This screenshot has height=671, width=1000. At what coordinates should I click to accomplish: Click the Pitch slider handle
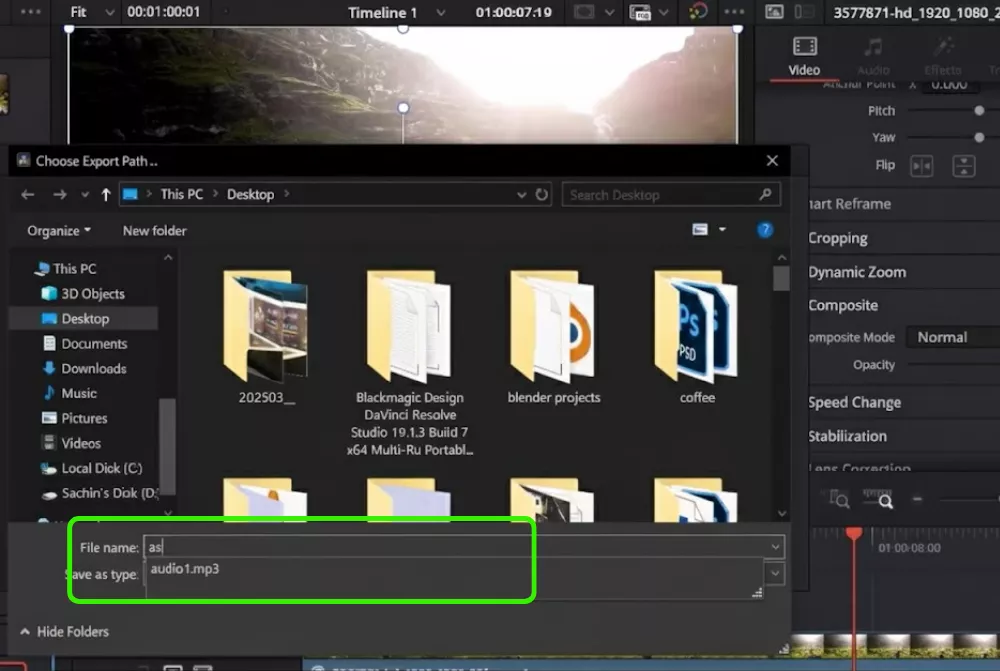pos(979,111)
